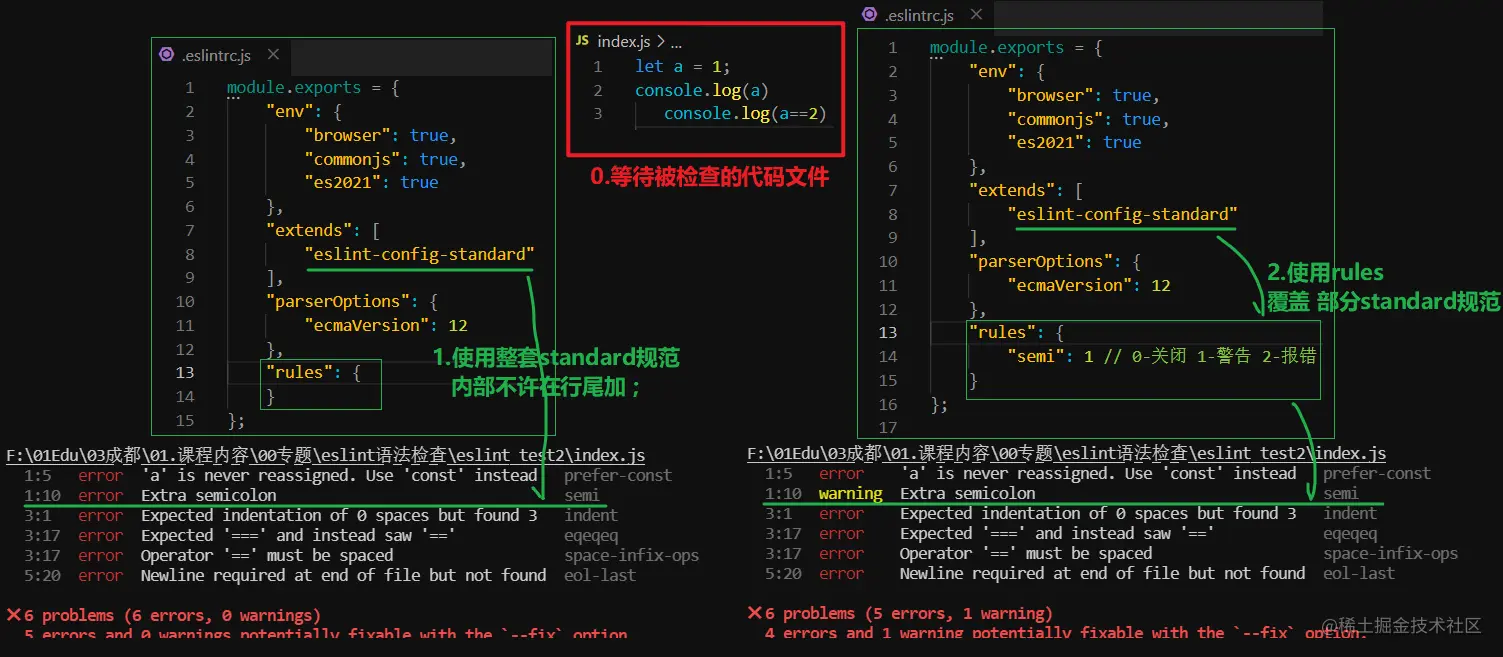The image size is (1503, 657).
Task: Click "eslint-config-standard" string in the right editor
Action: point(1123,214)
